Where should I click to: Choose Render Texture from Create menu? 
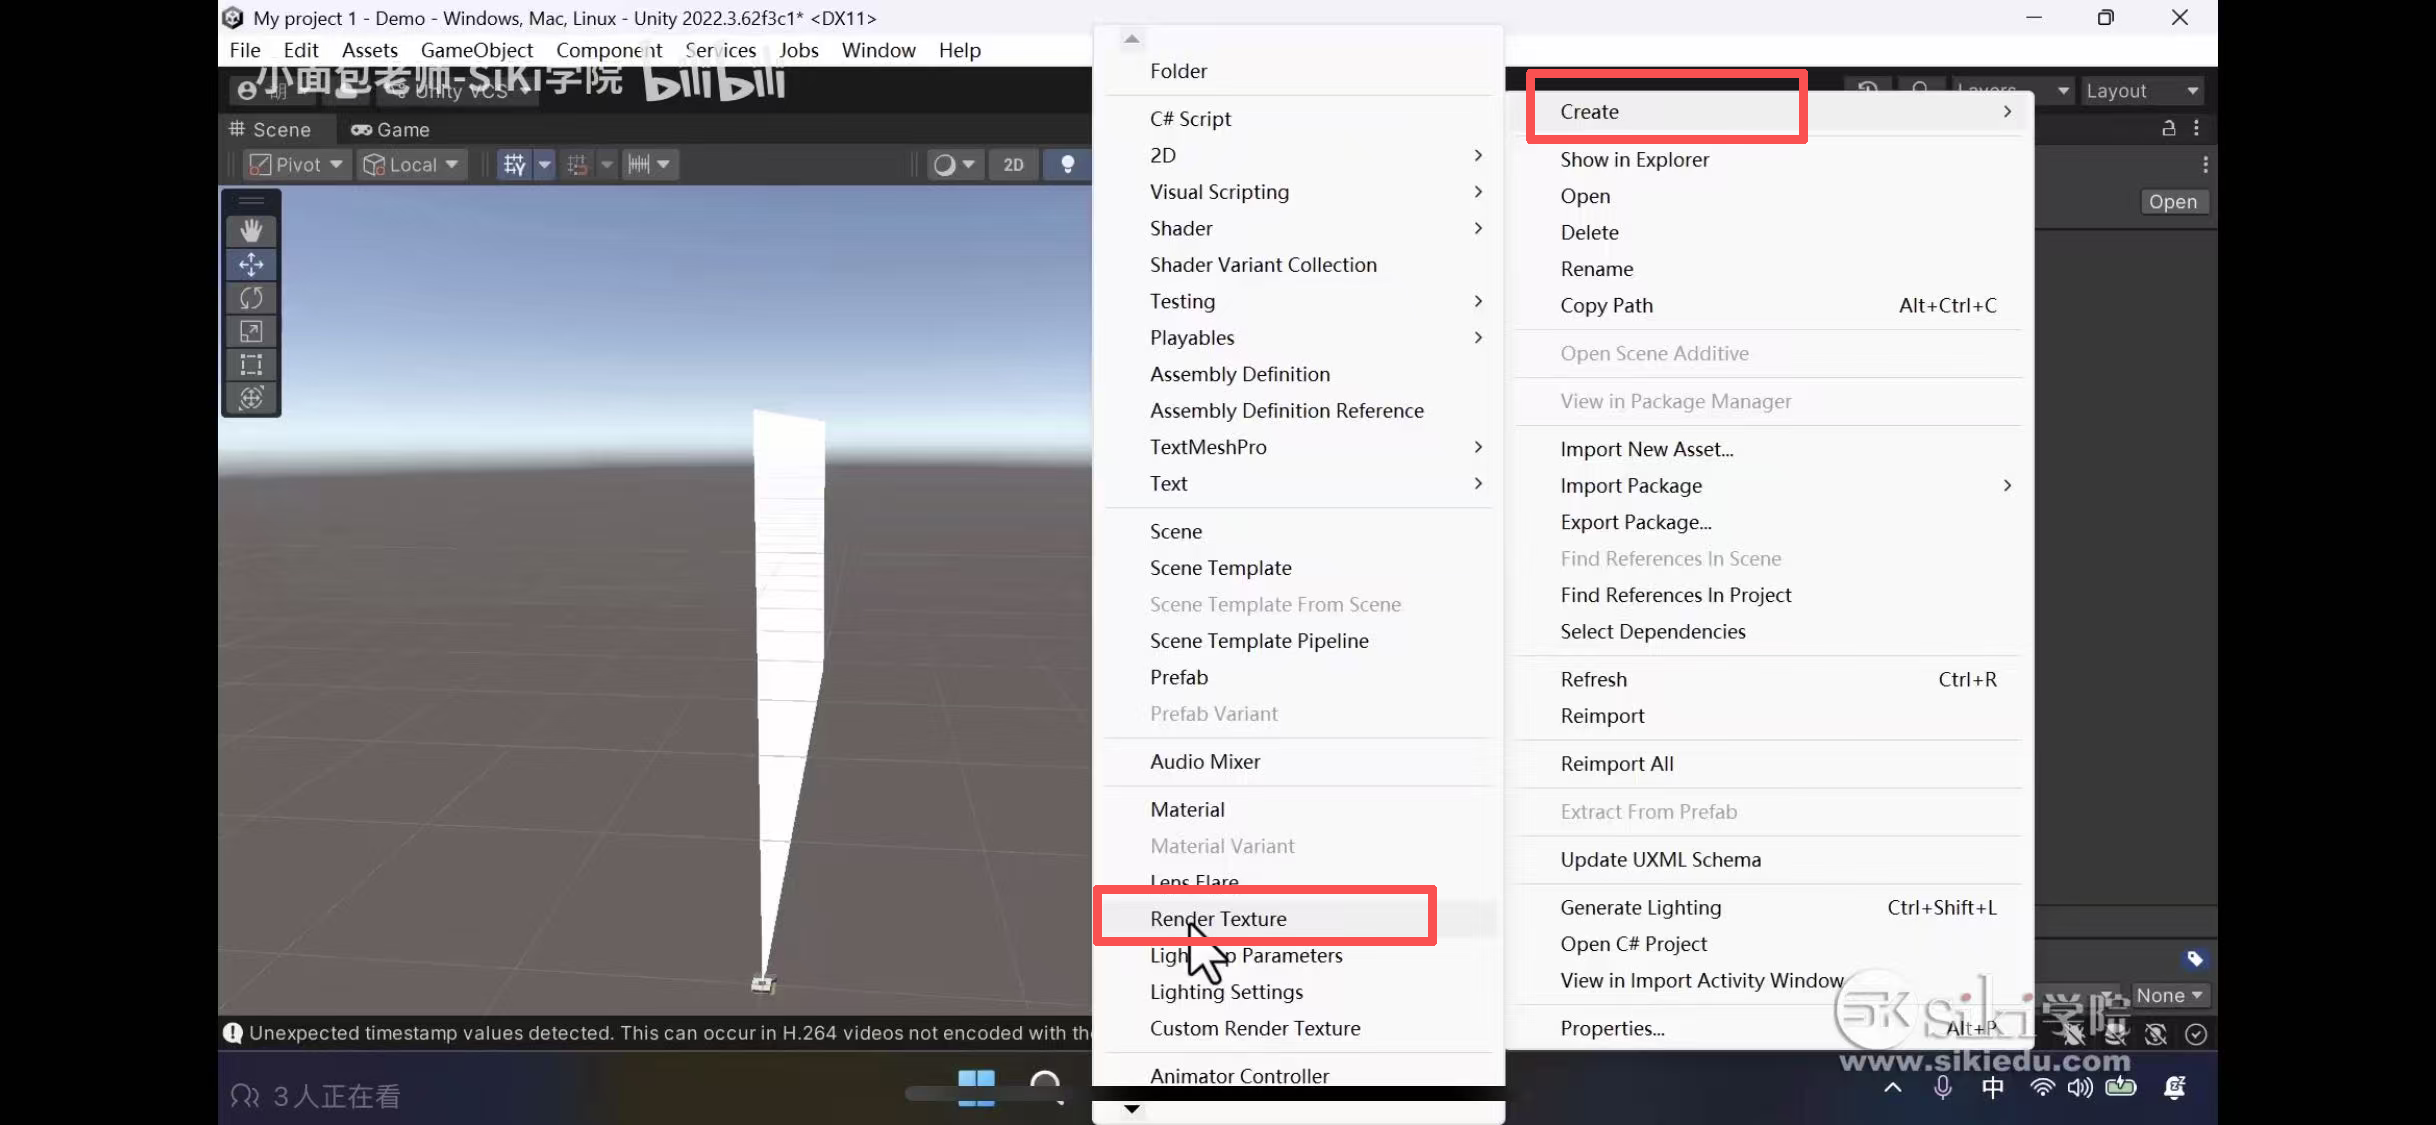pos(1297,918)
